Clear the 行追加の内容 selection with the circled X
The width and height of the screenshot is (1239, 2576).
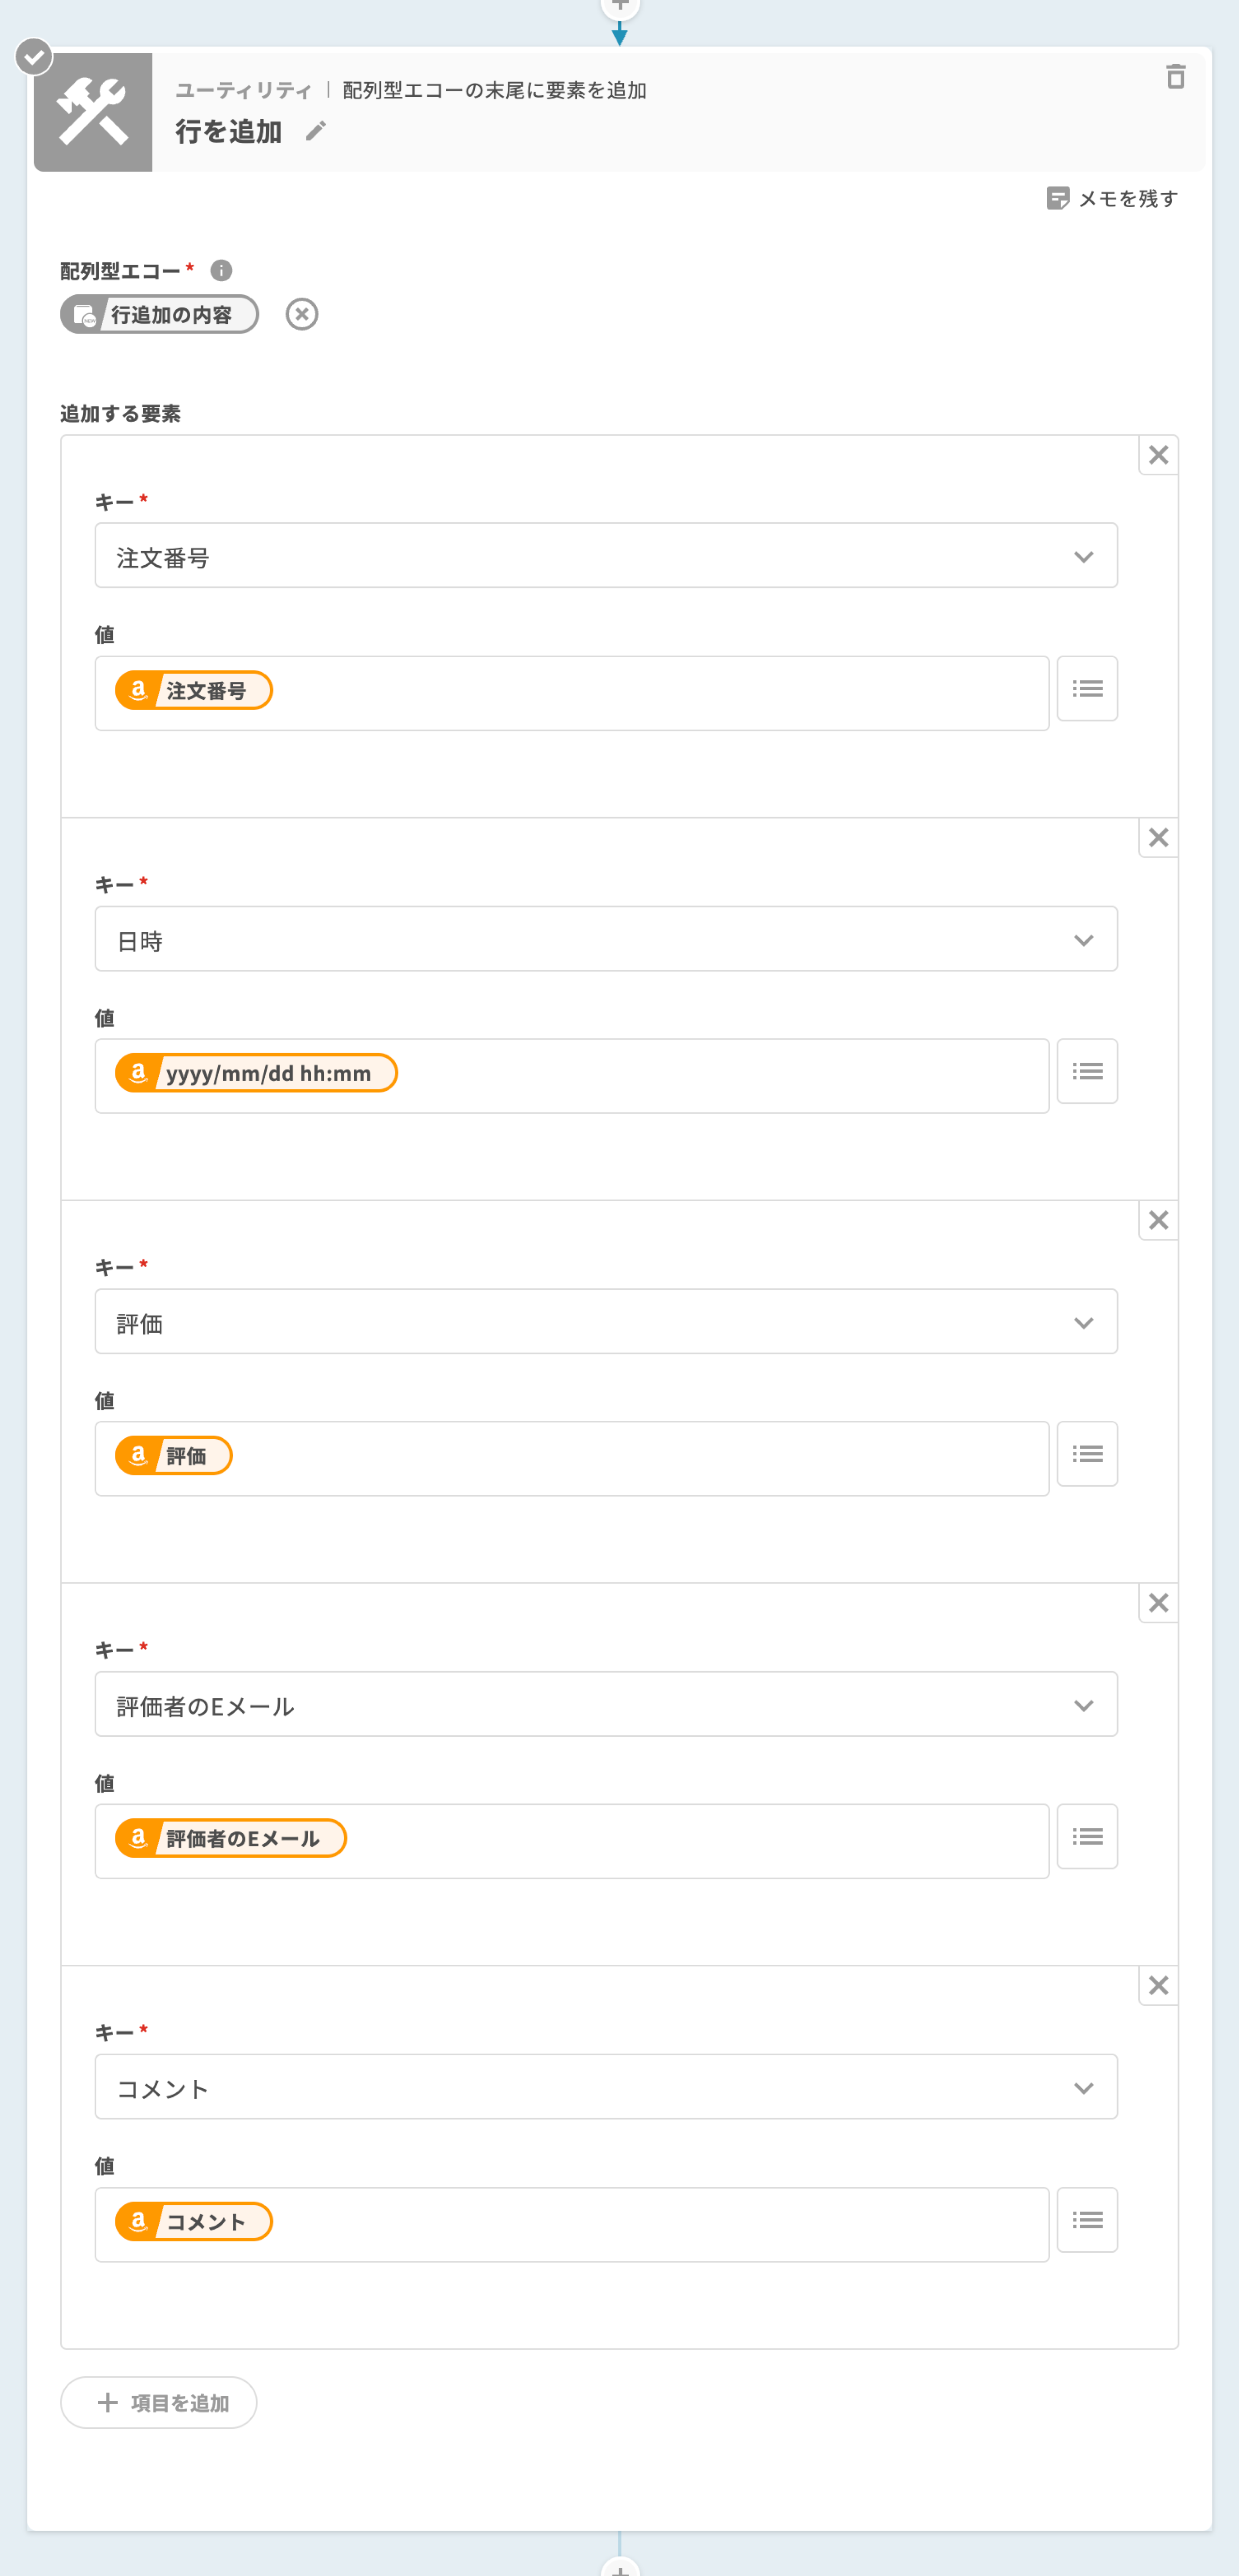click(x=301, y=314)
